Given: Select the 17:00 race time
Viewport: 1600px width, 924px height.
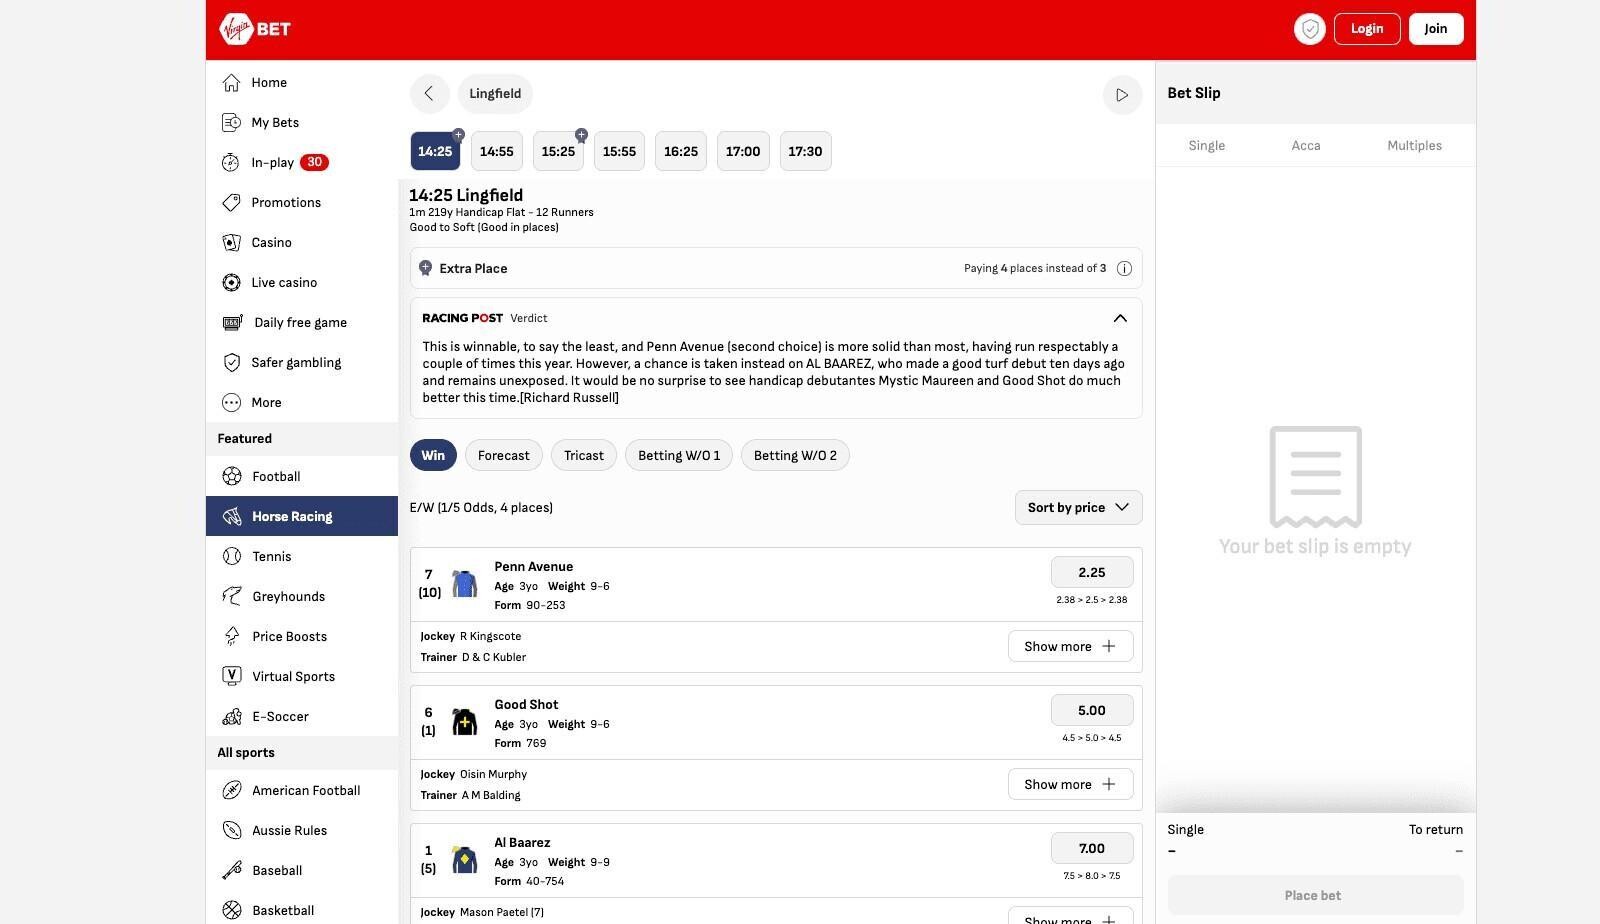Looking at the screenshot, I should [743, 151].
